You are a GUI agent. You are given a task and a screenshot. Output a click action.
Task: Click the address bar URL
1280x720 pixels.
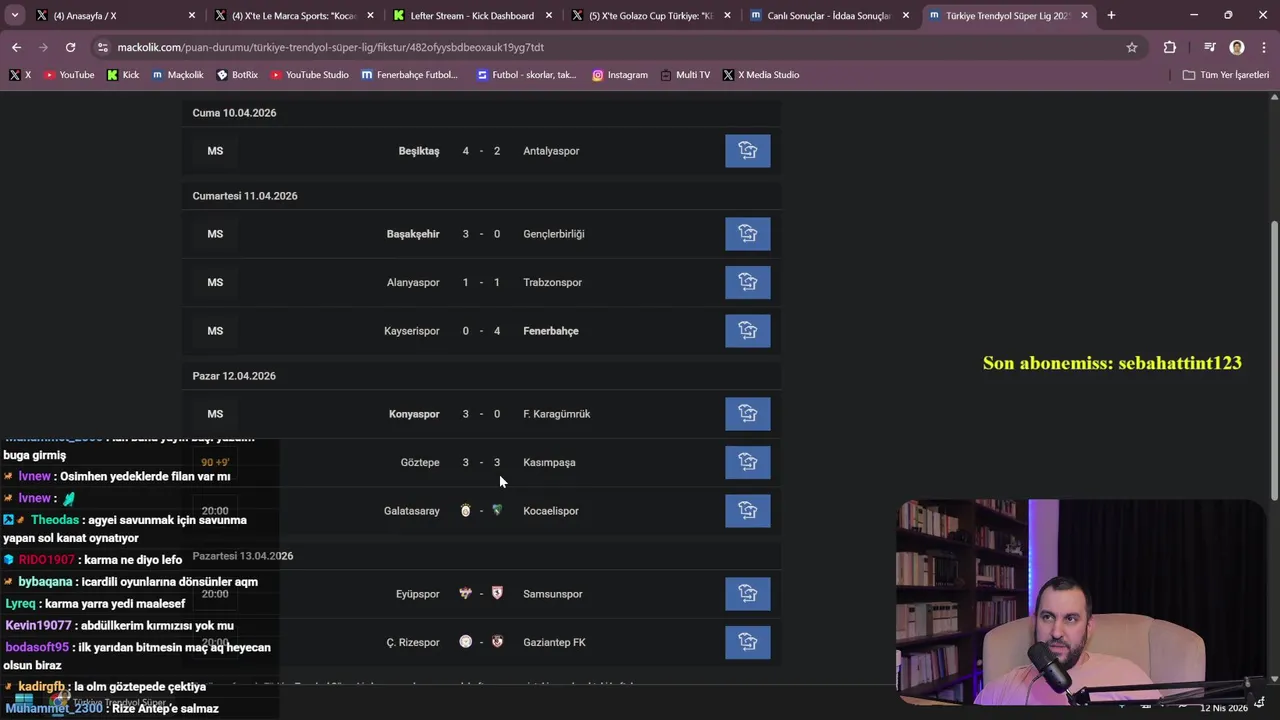click(x=330, y=47)
